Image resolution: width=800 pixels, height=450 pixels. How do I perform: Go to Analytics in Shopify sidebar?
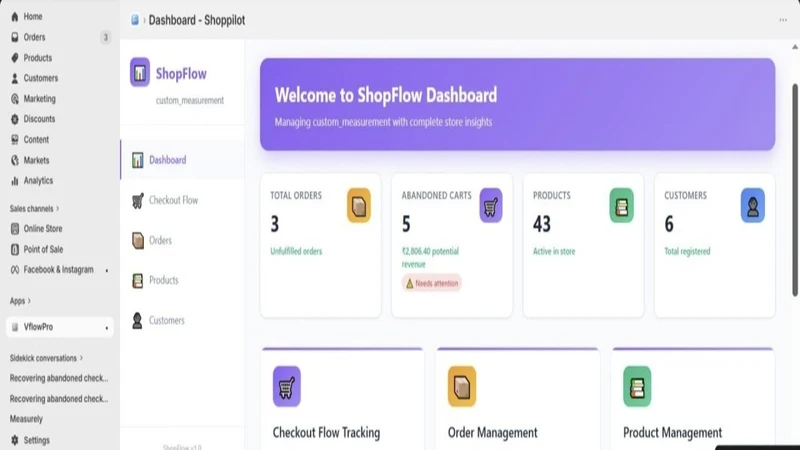click(x=38, y=181)
